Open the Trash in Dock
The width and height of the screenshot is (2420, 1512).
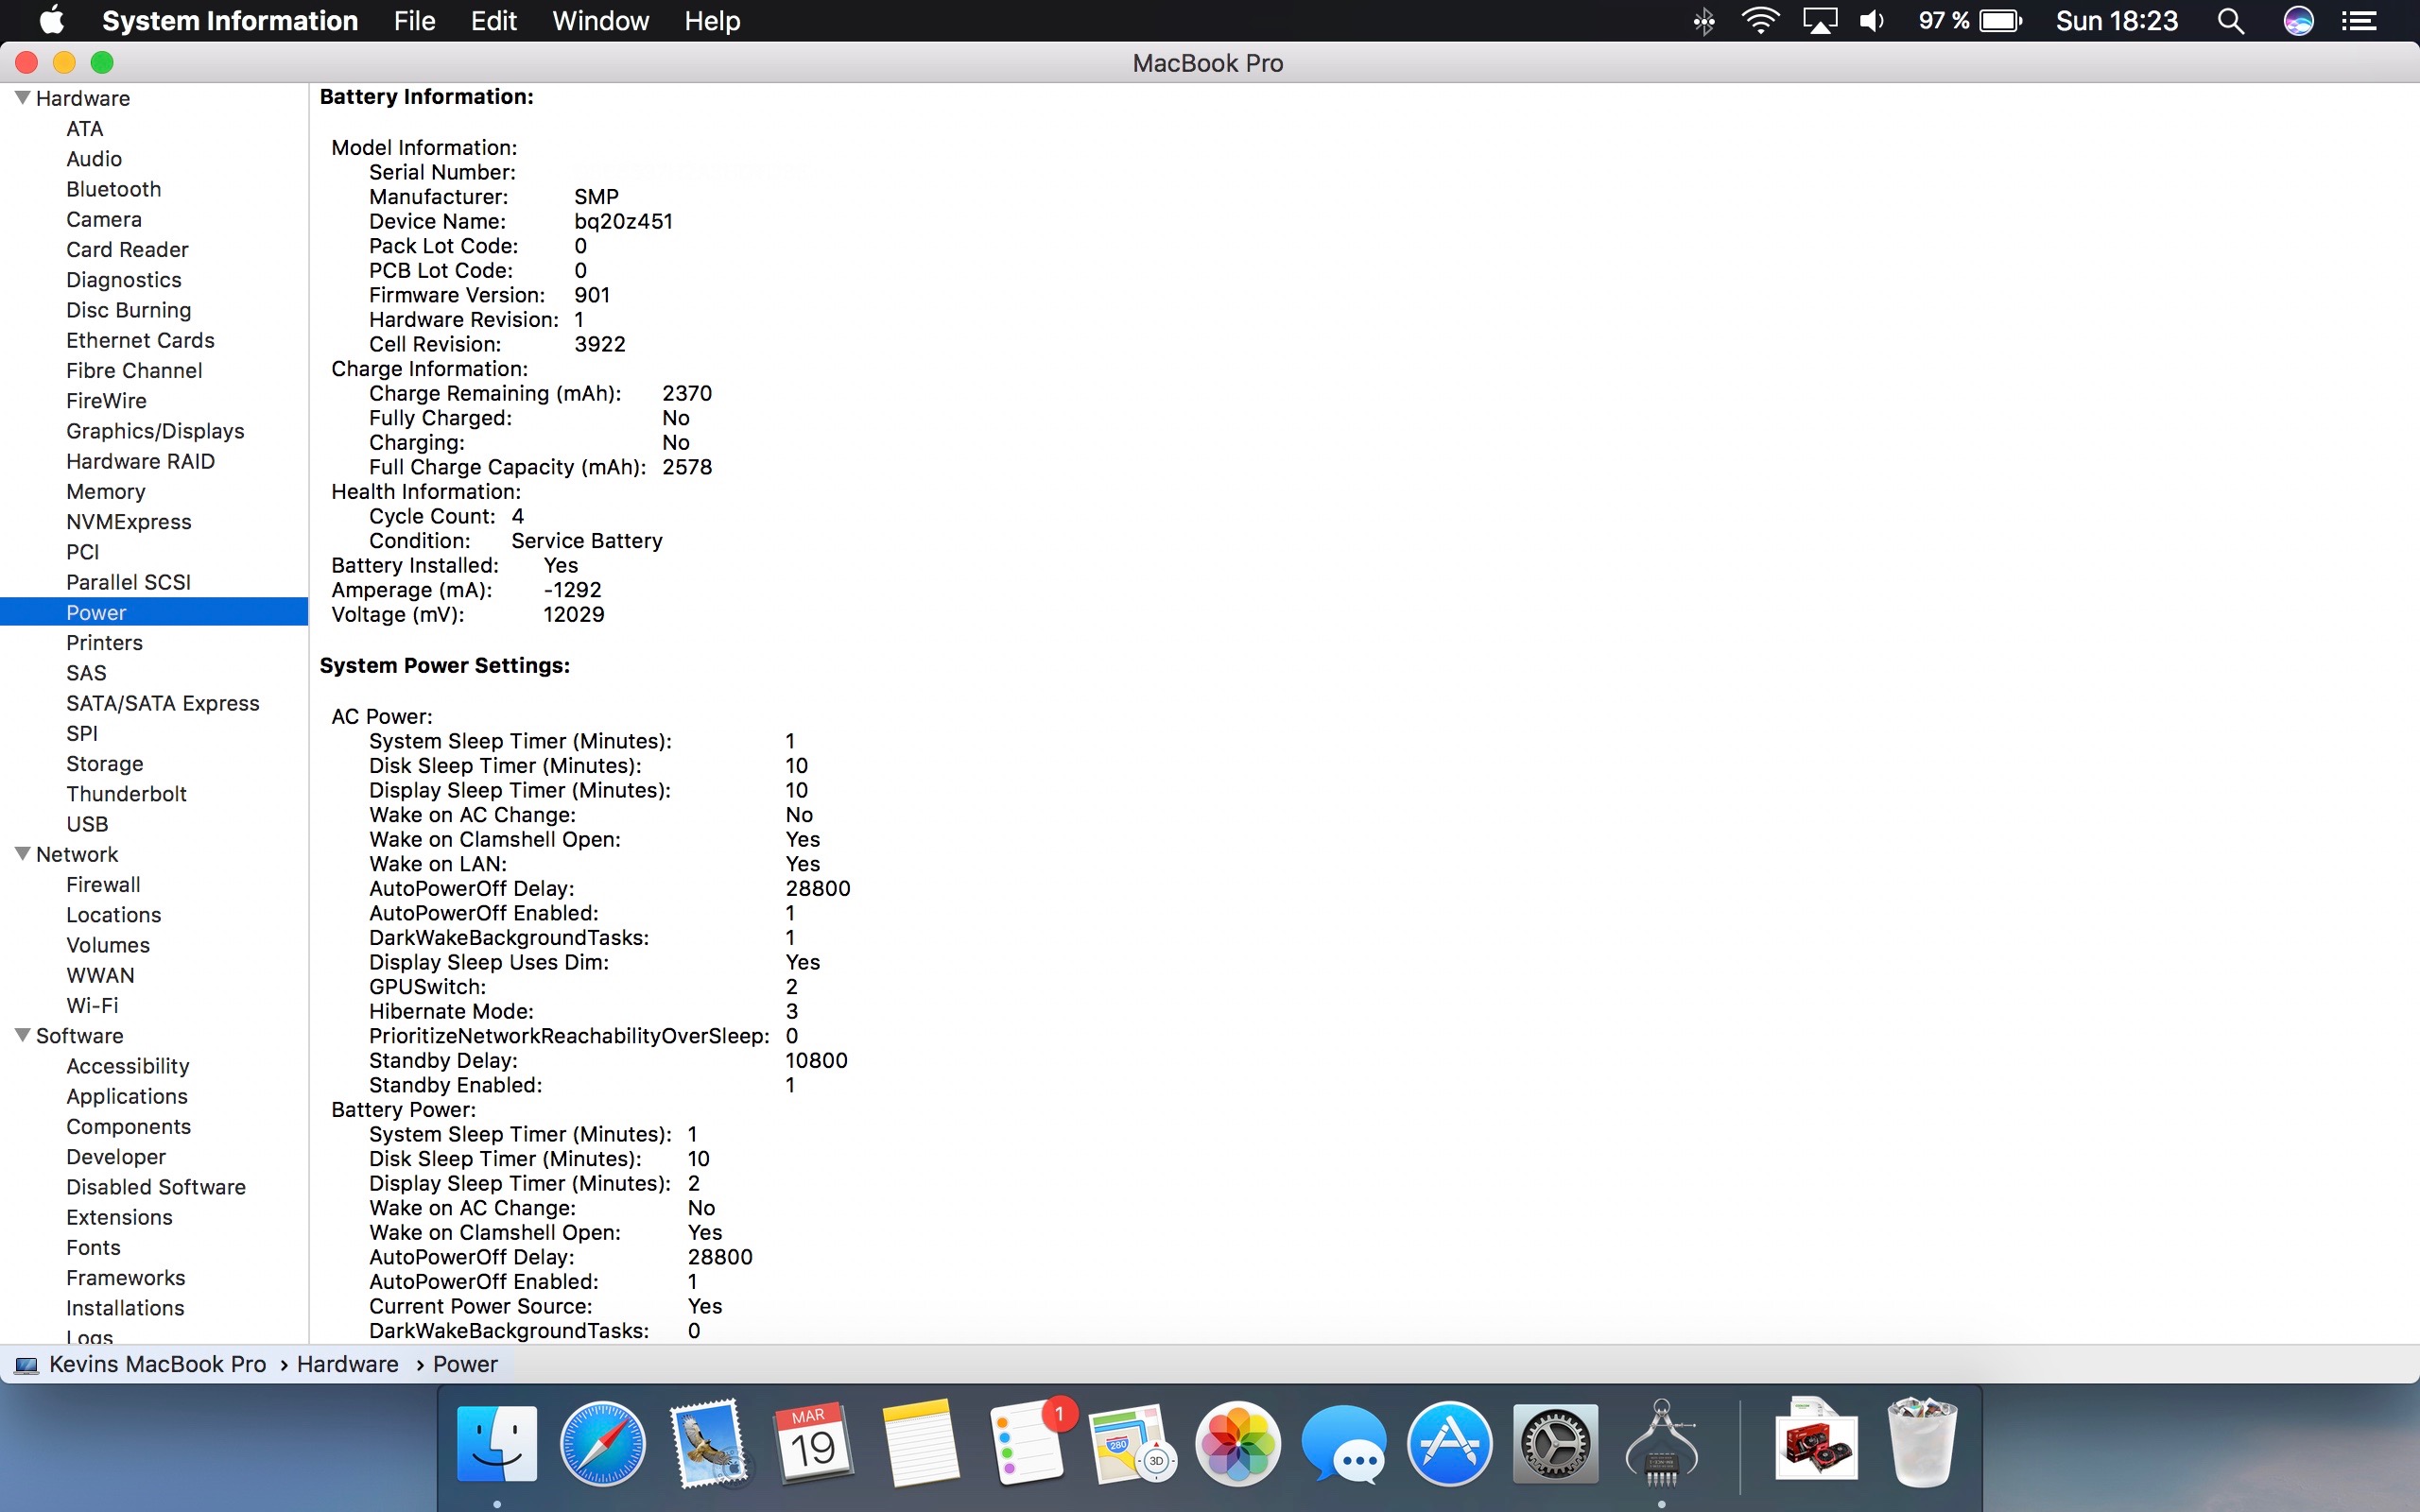tap(1921, 1444)
